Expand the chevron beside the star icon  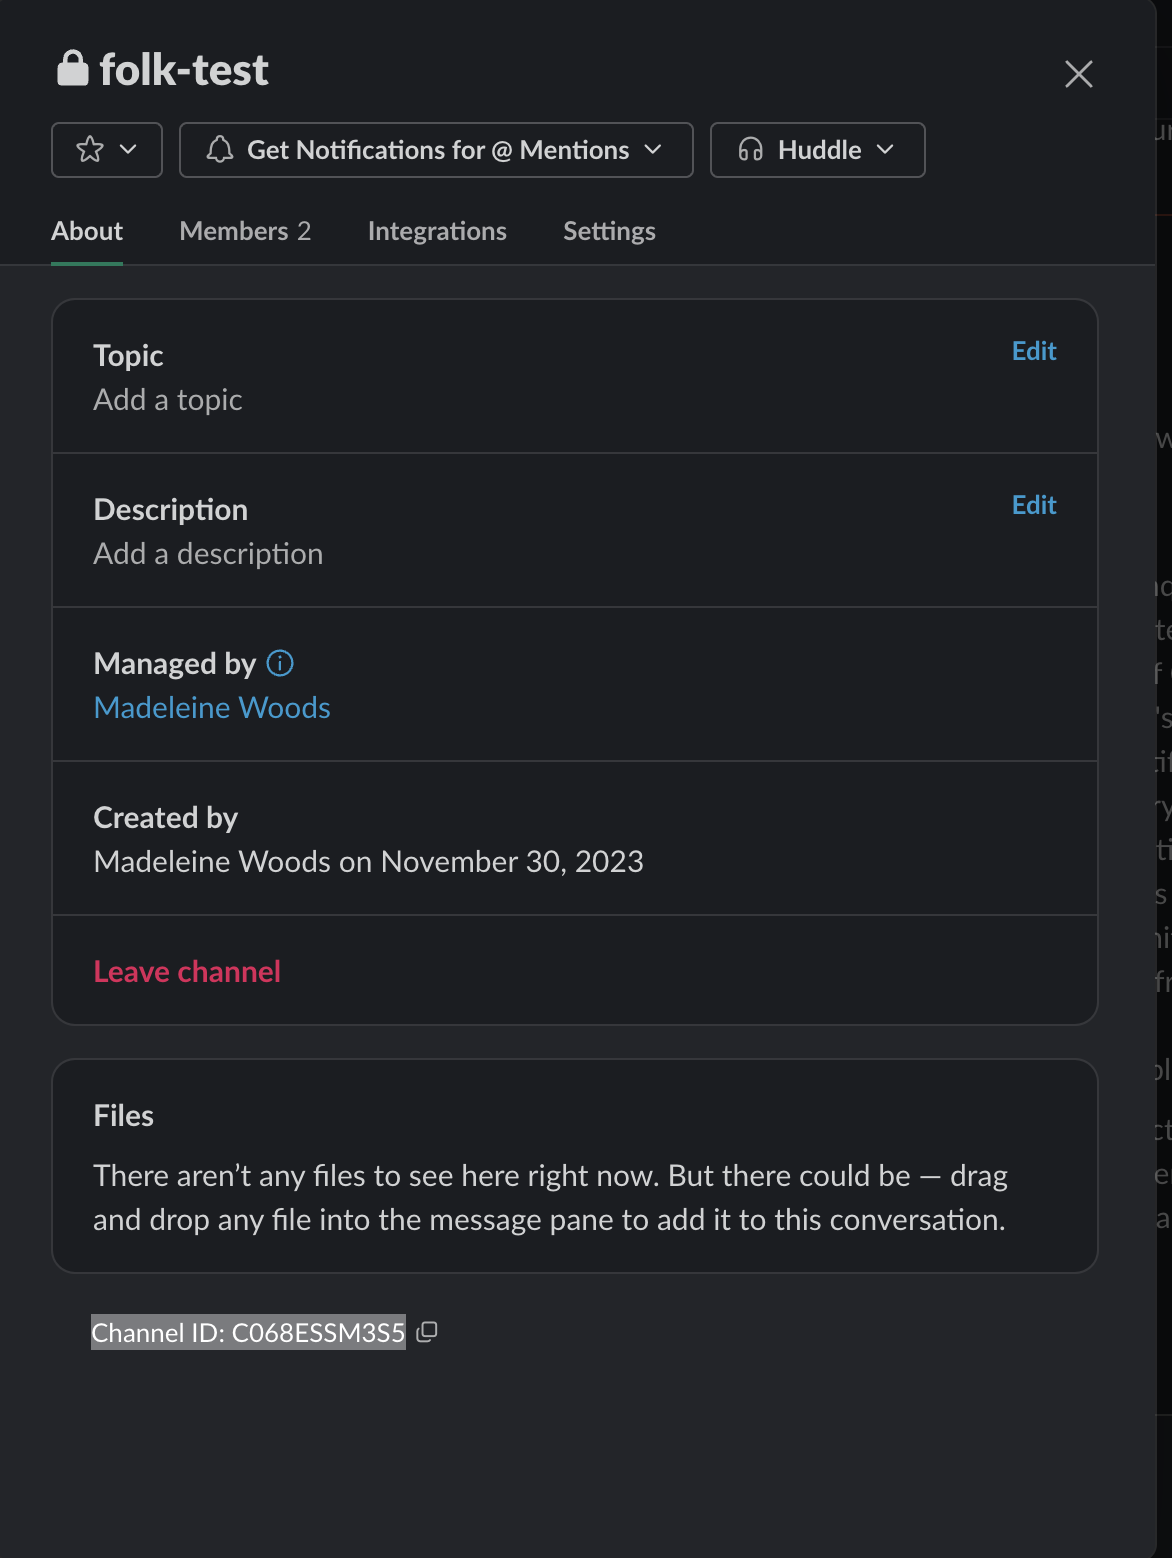click(x=129, y=150)
